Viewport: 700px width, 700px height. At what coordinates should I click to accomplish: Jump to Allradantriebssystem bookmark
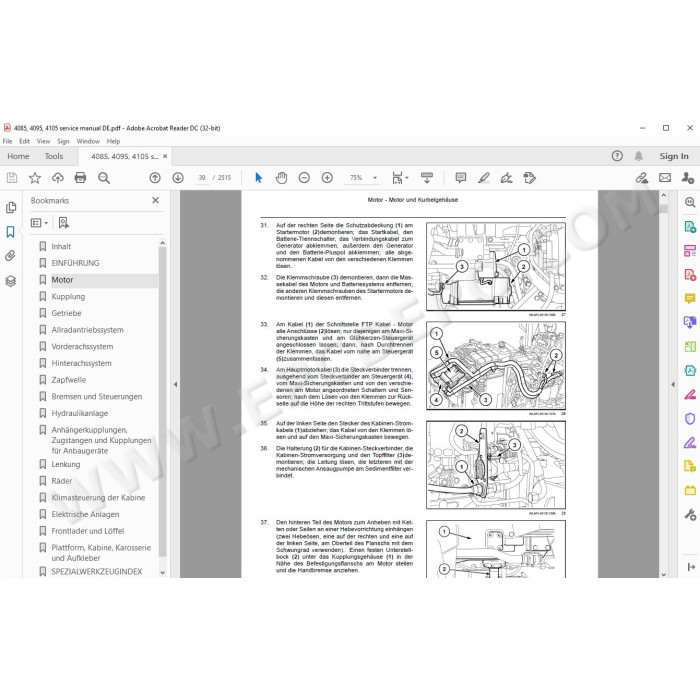pyautogui.click(x=87, y=330)
